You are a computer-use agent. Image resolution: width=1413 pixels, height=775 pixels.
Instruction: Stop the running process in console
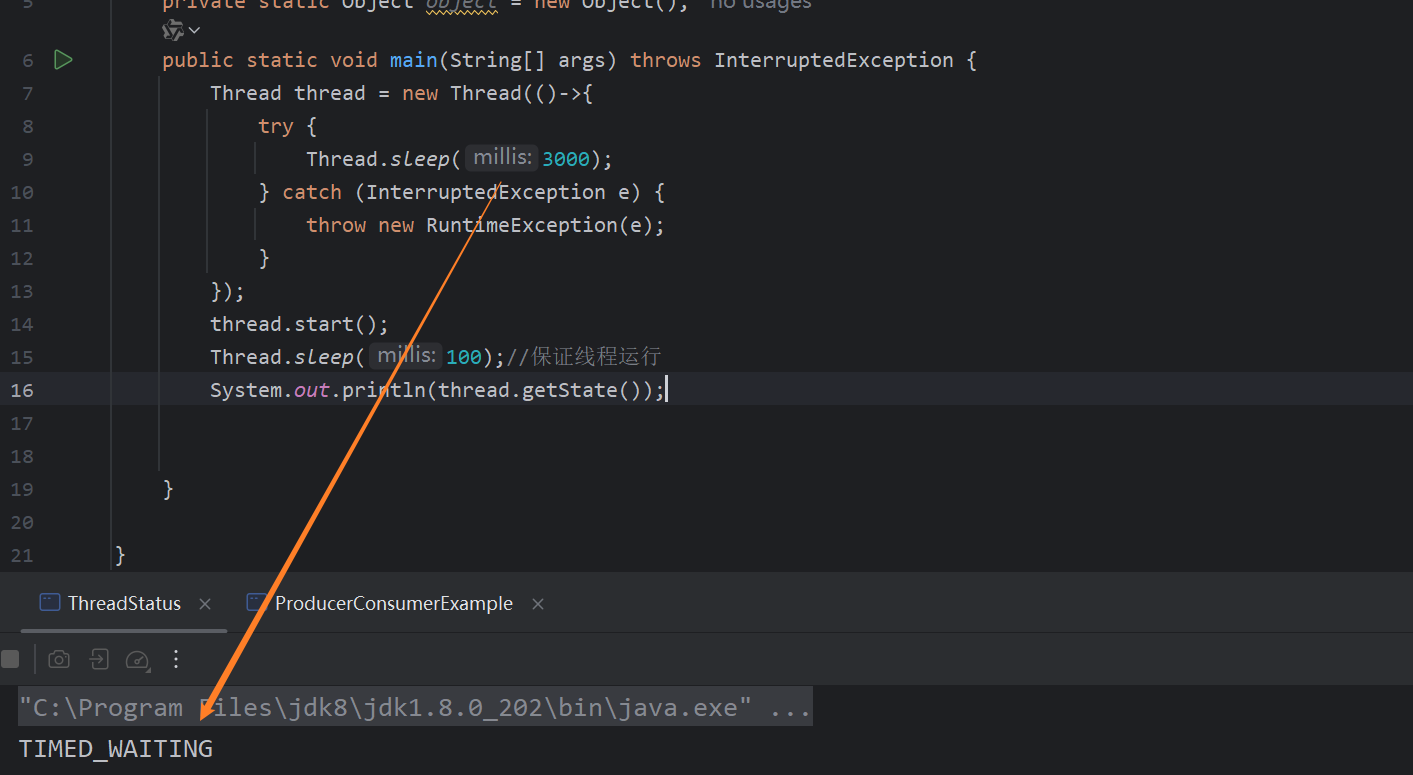[10, 659]
